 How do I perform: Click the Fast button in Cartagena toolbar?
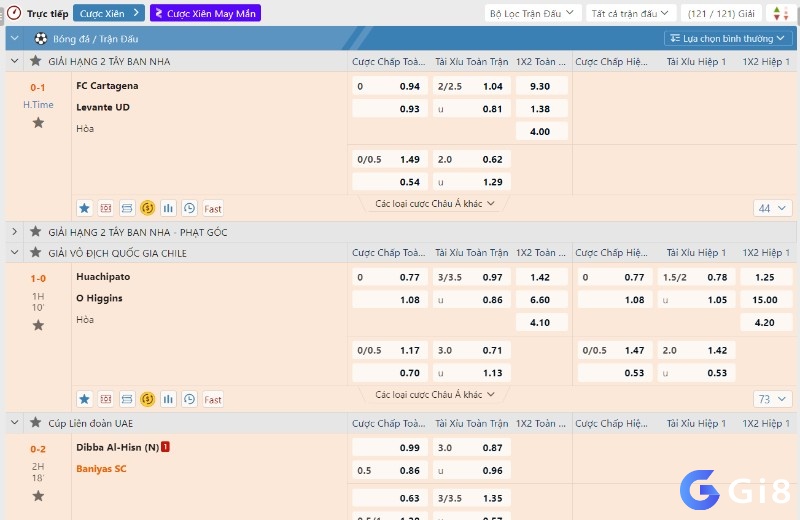coord(213,208)
